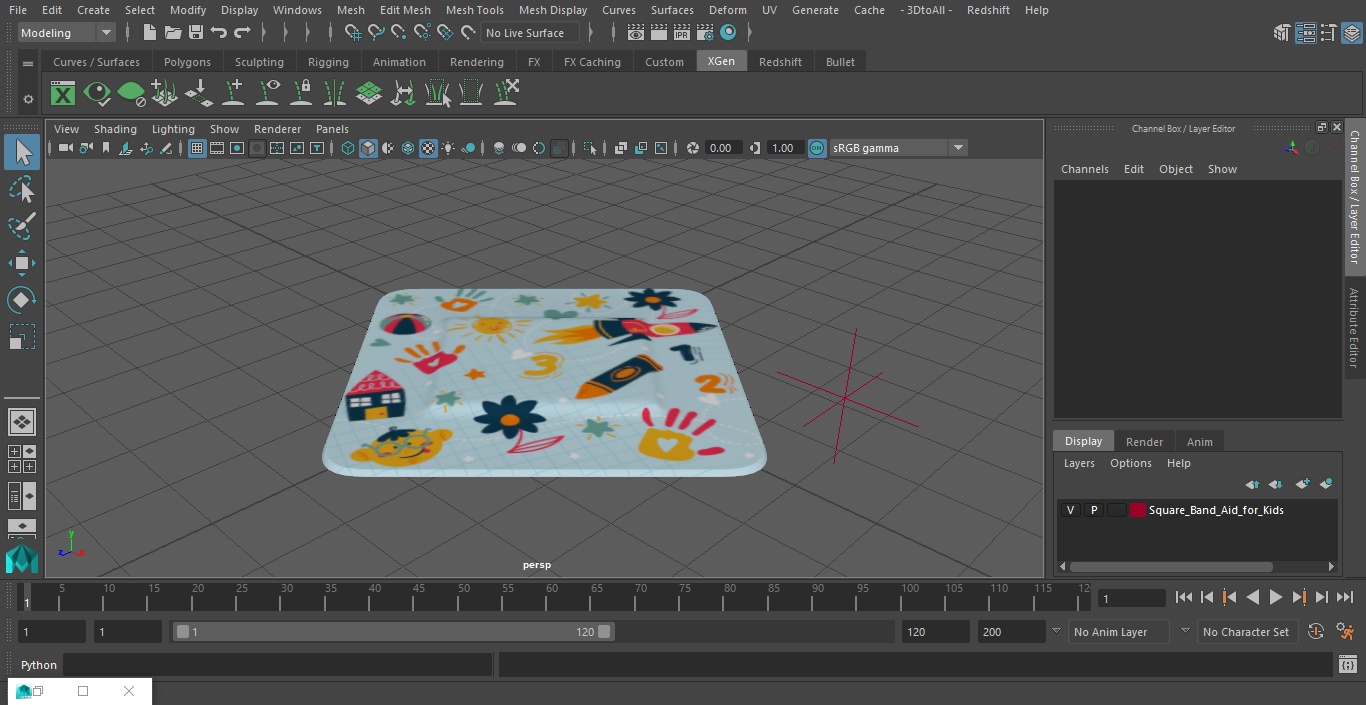This screenshot has width=1366, height=705.
Task: Click the Auto Keyframe toggle icon
Action: (1316, 631)
